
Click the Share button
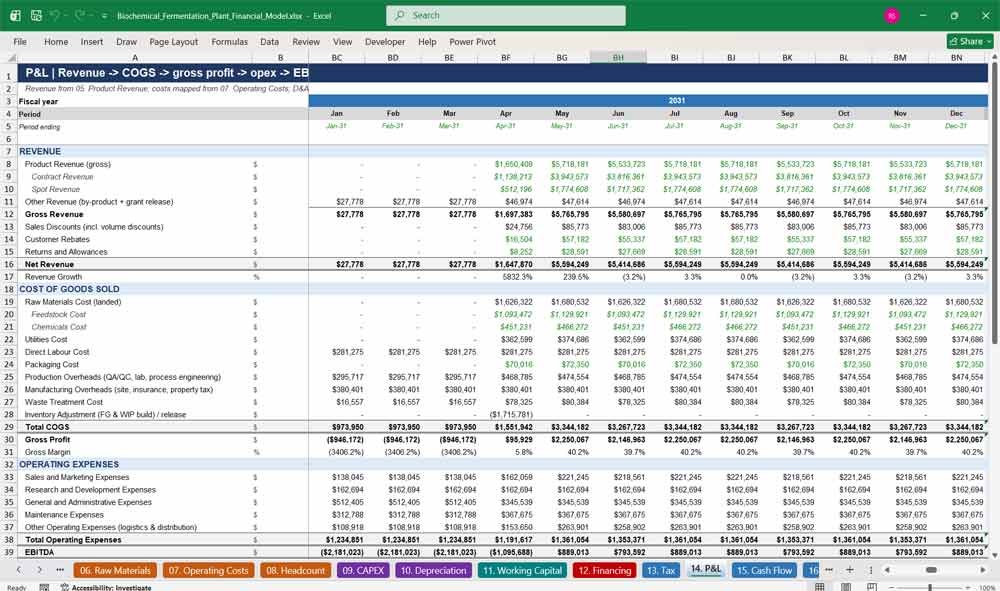coord(971,41)
